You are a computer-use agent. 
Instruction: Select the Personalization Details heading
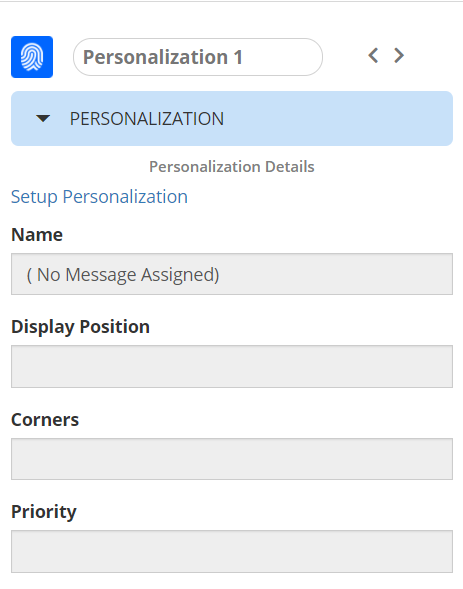(232, 167)
